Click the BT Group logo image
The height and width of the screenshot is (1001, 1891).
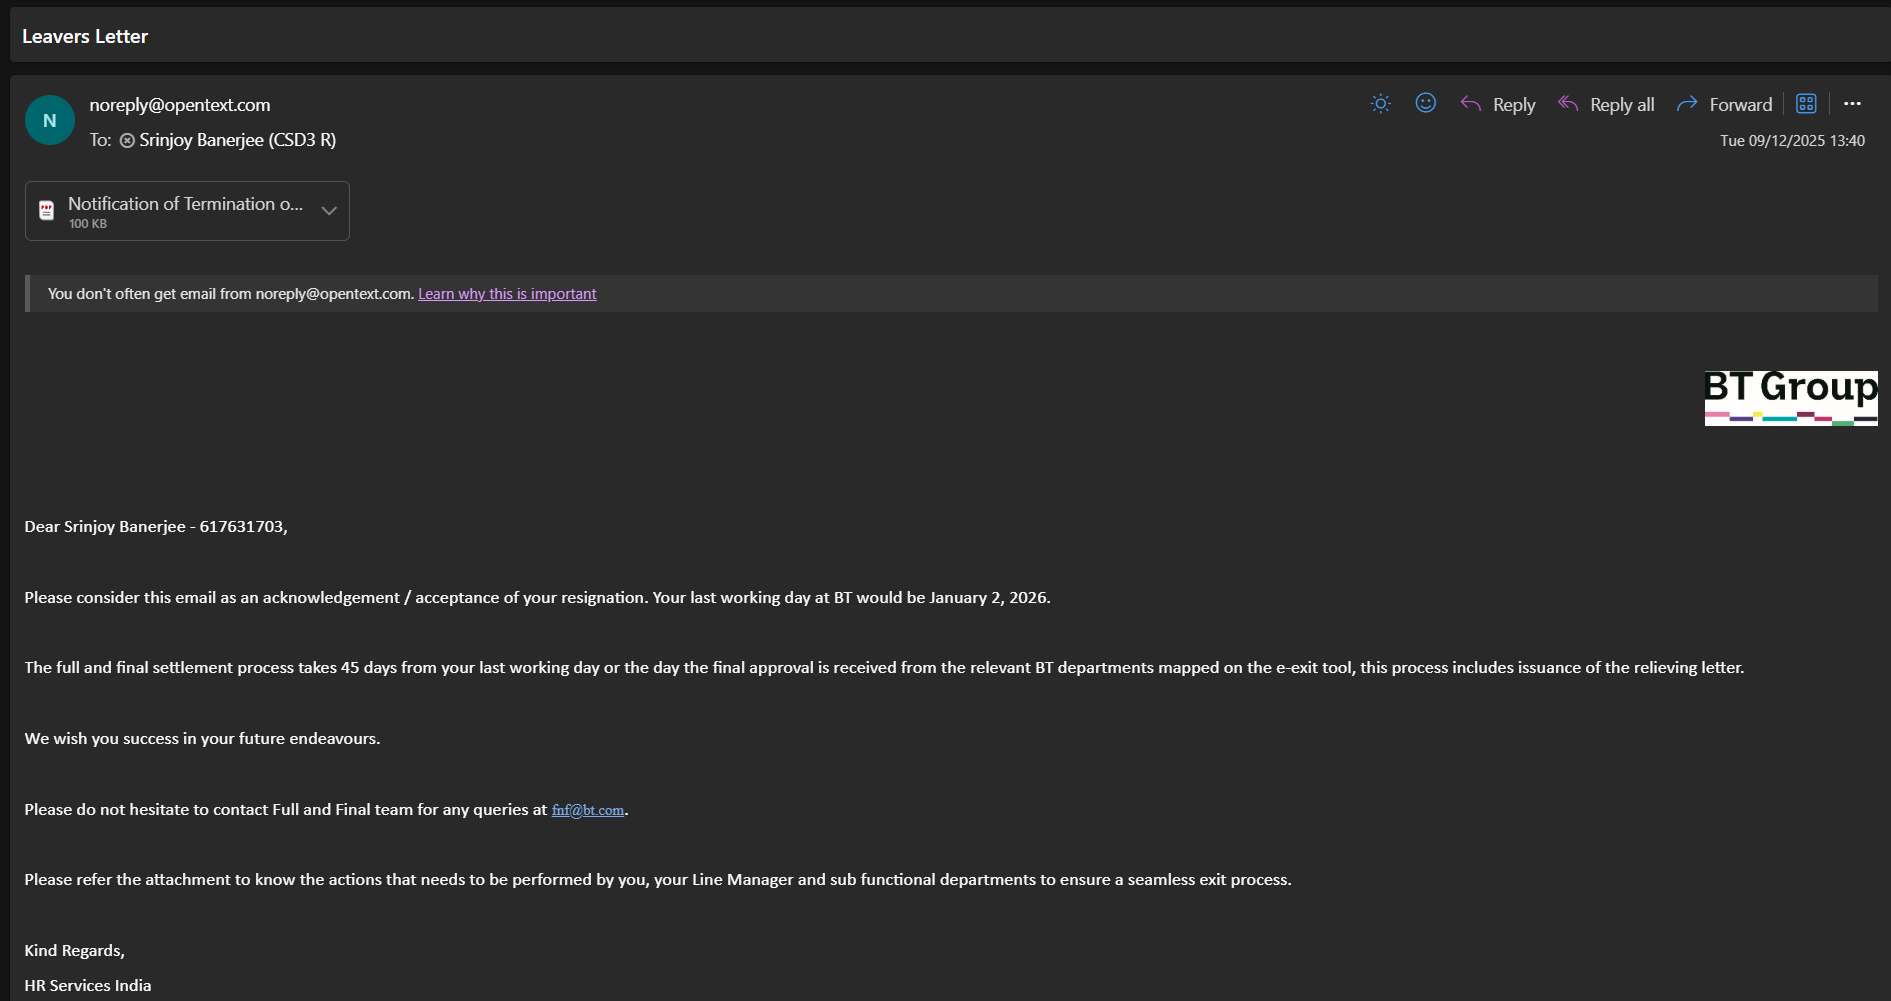pyautogui.click(x=1791, y=398)
